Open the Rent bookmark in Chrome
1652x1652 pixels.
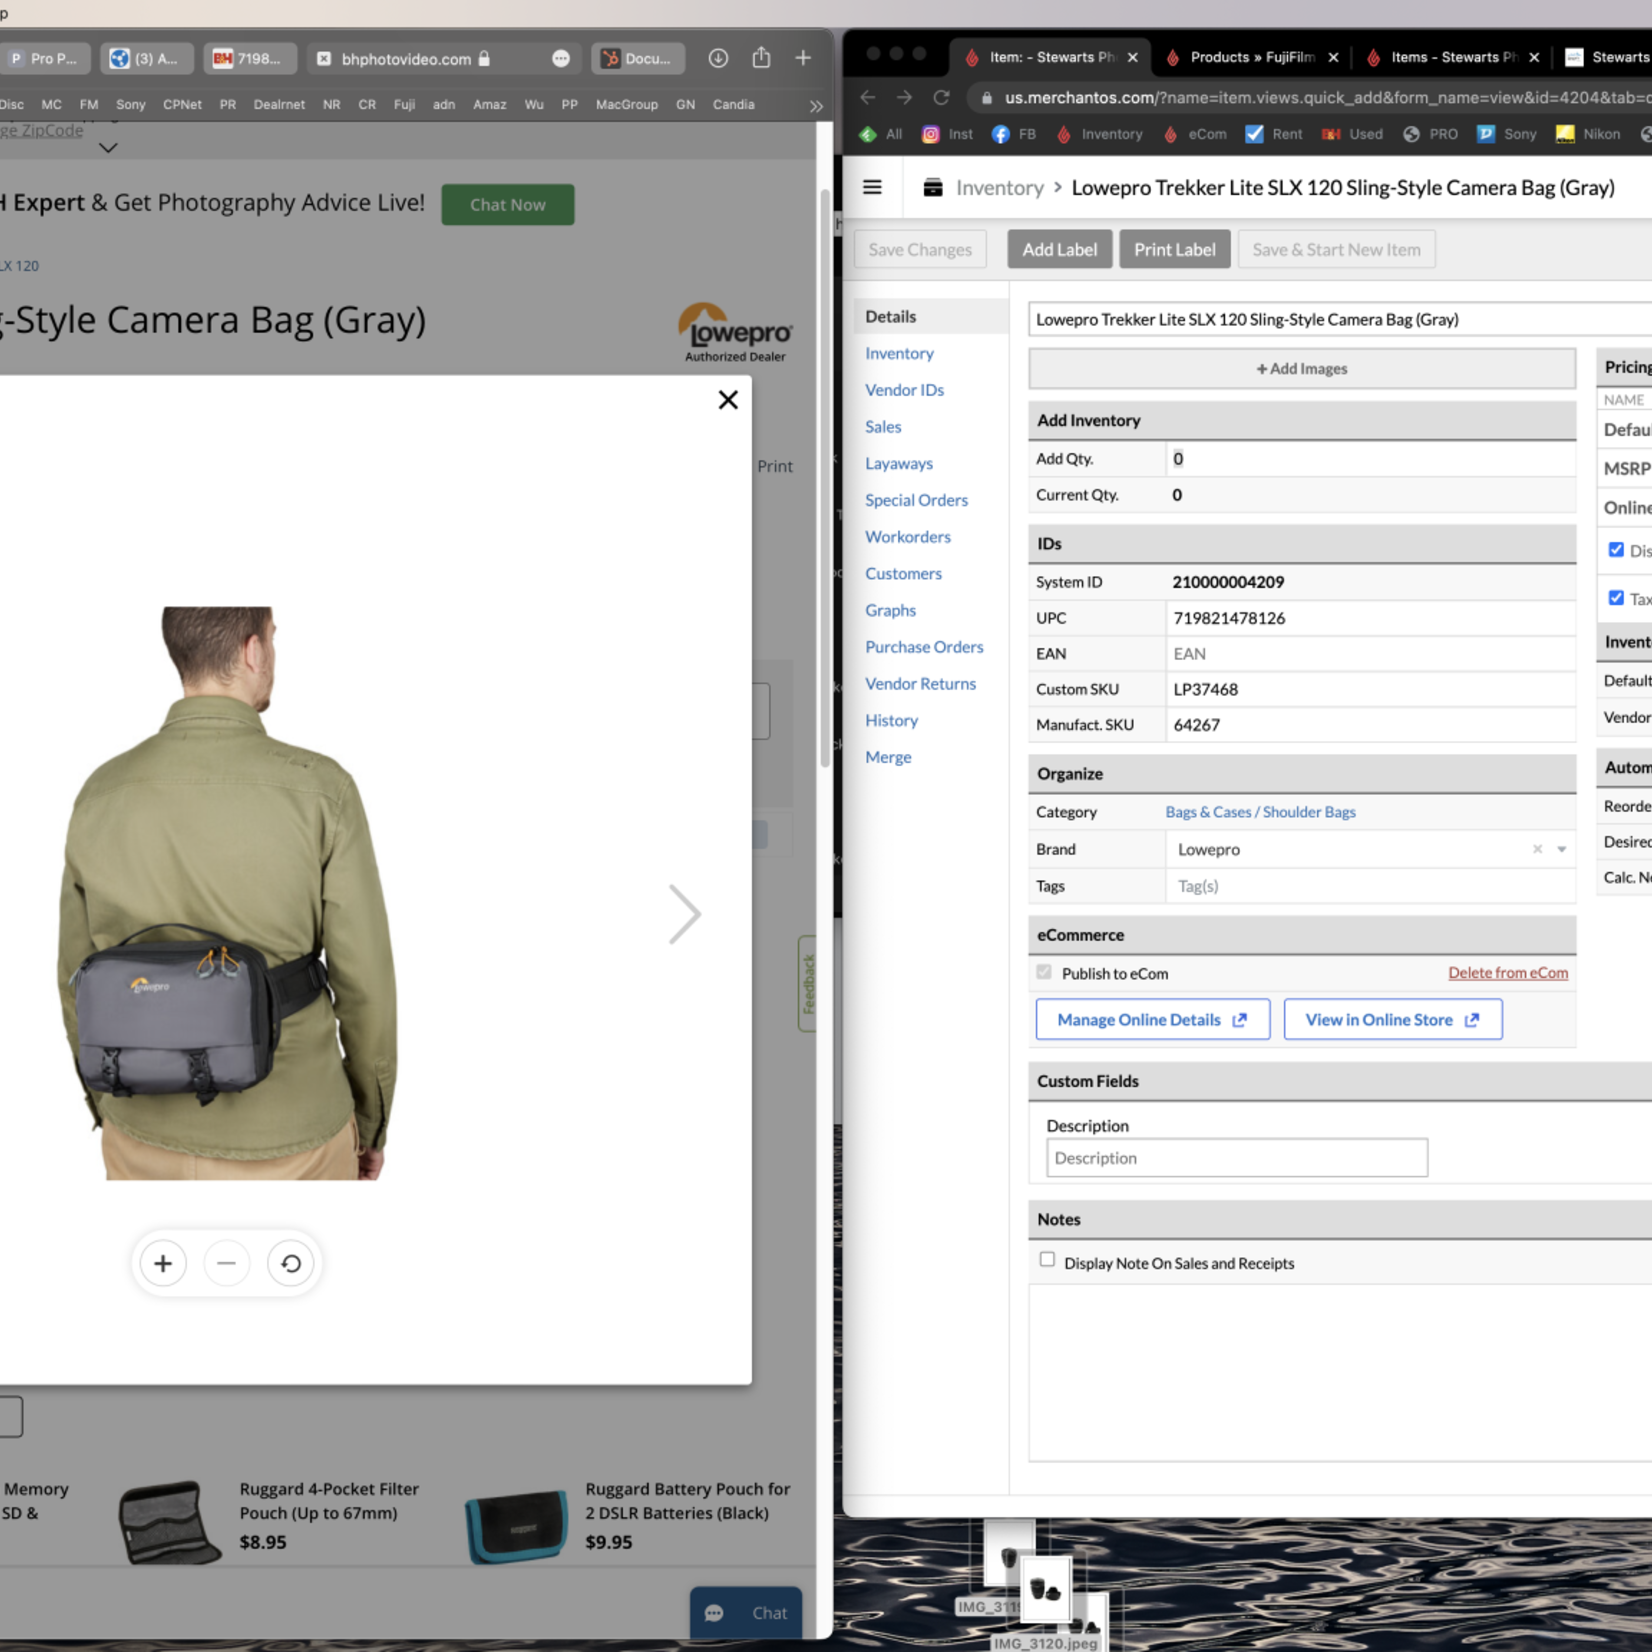pos(1274,134)
